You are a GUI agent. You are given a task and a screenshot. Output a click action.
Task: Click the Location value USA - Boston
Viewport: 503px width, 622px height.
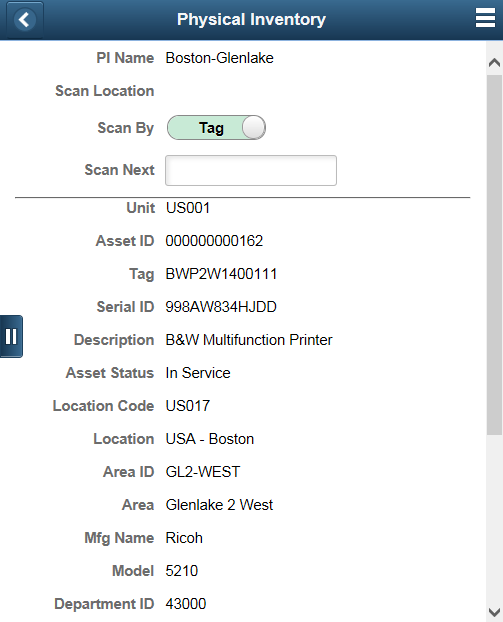(x=209, y=439)
